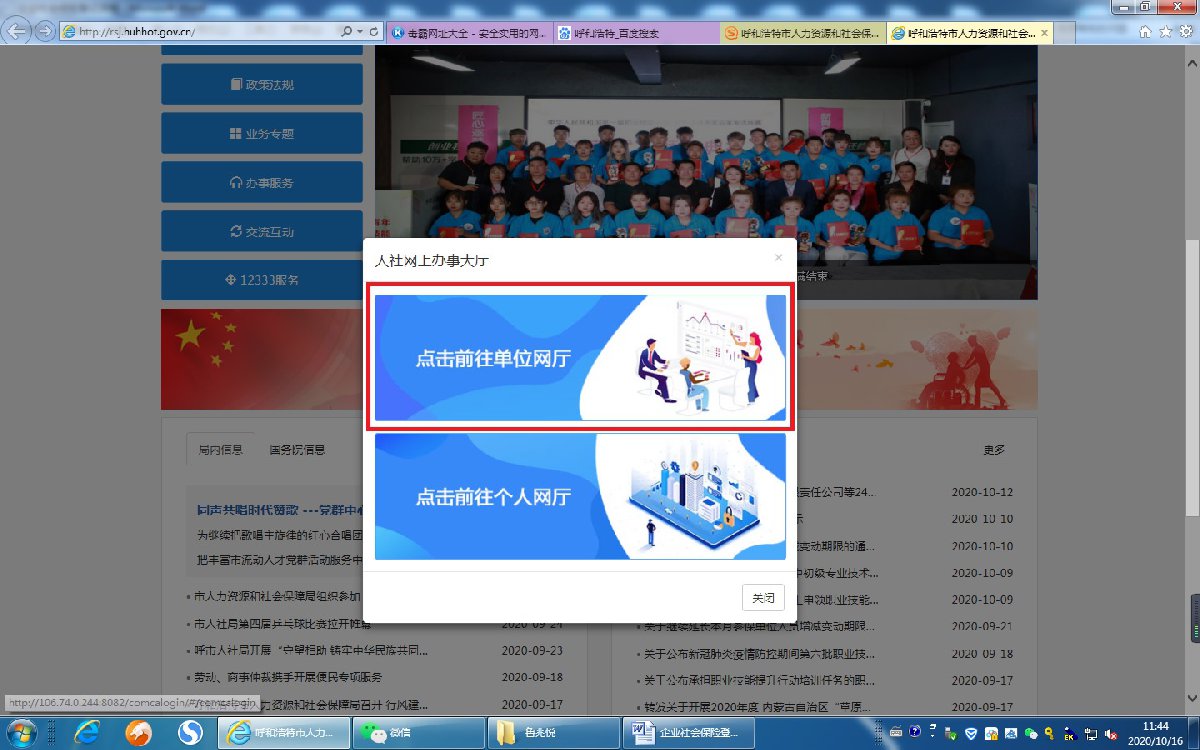Screen dimensions: 1200x750
Task: Open favorites star icon
Action: coord(1166,32)
